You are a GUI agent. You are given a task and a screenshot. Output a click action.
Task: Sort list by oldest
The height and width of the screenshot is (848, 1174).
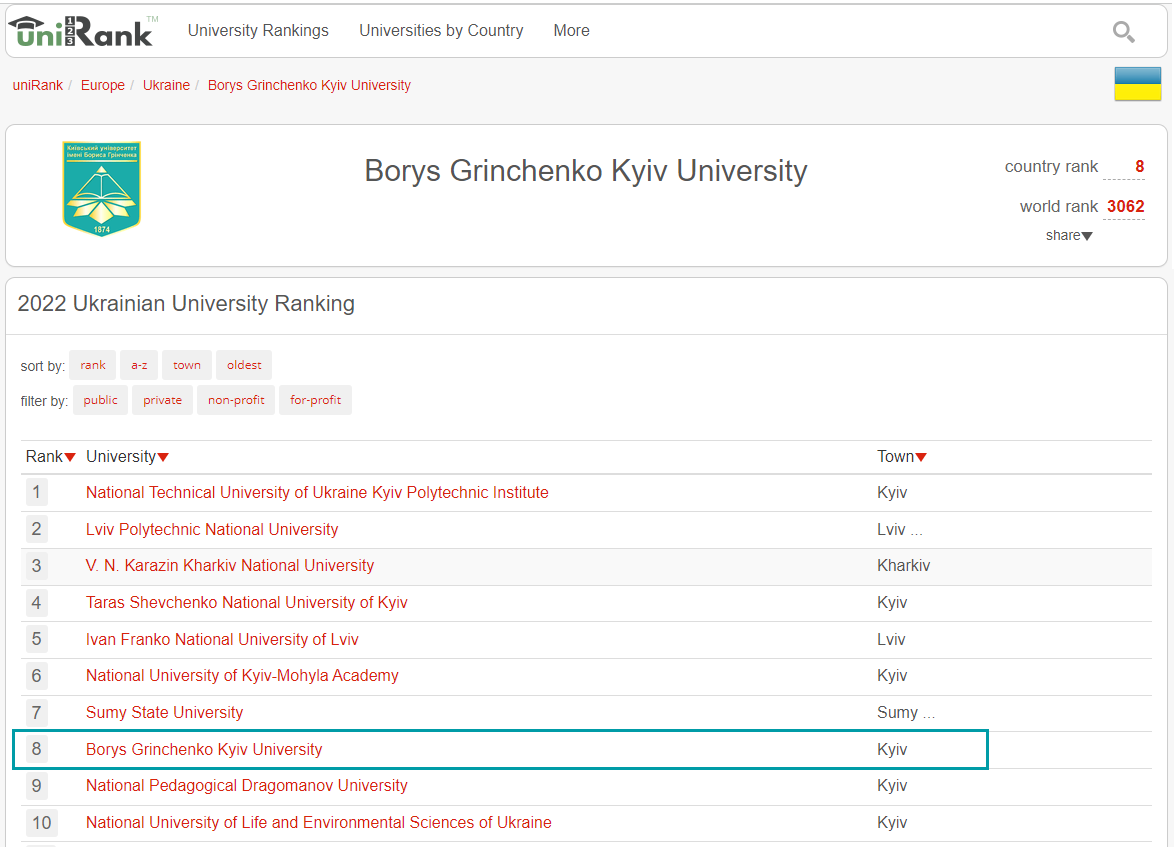click(x=244, y=365)
